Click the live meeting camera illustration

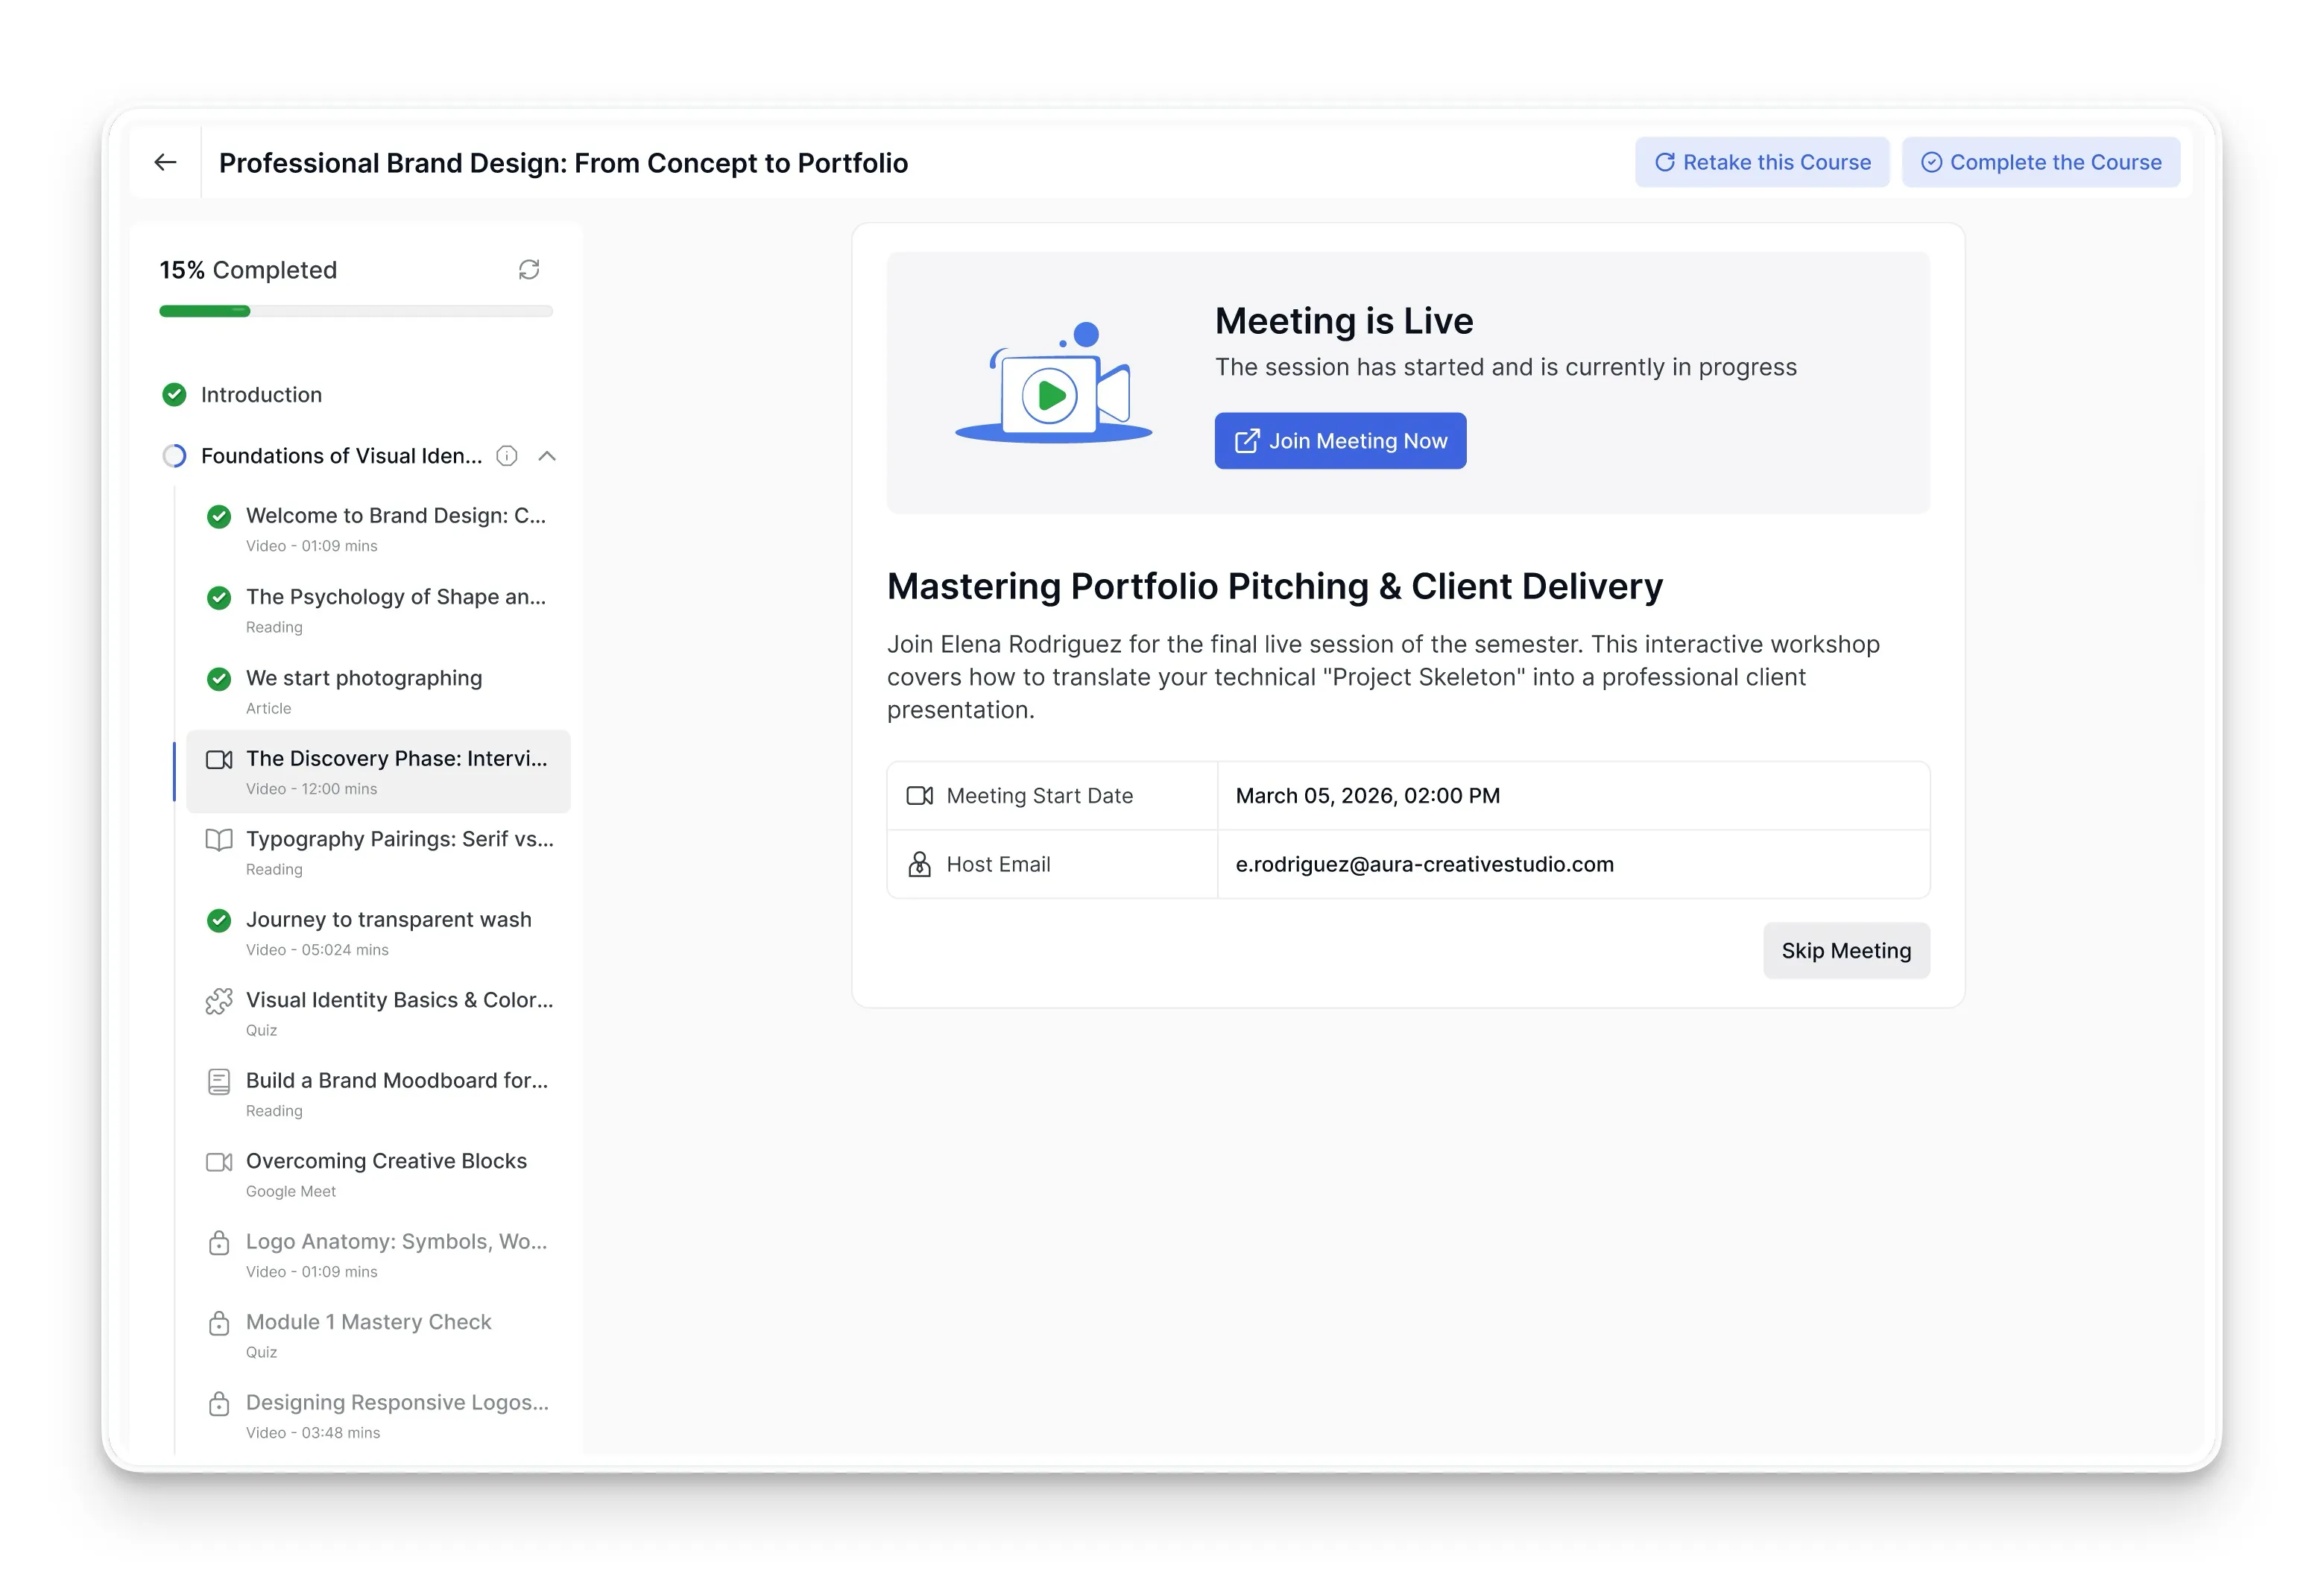[x=1053, y=382]
